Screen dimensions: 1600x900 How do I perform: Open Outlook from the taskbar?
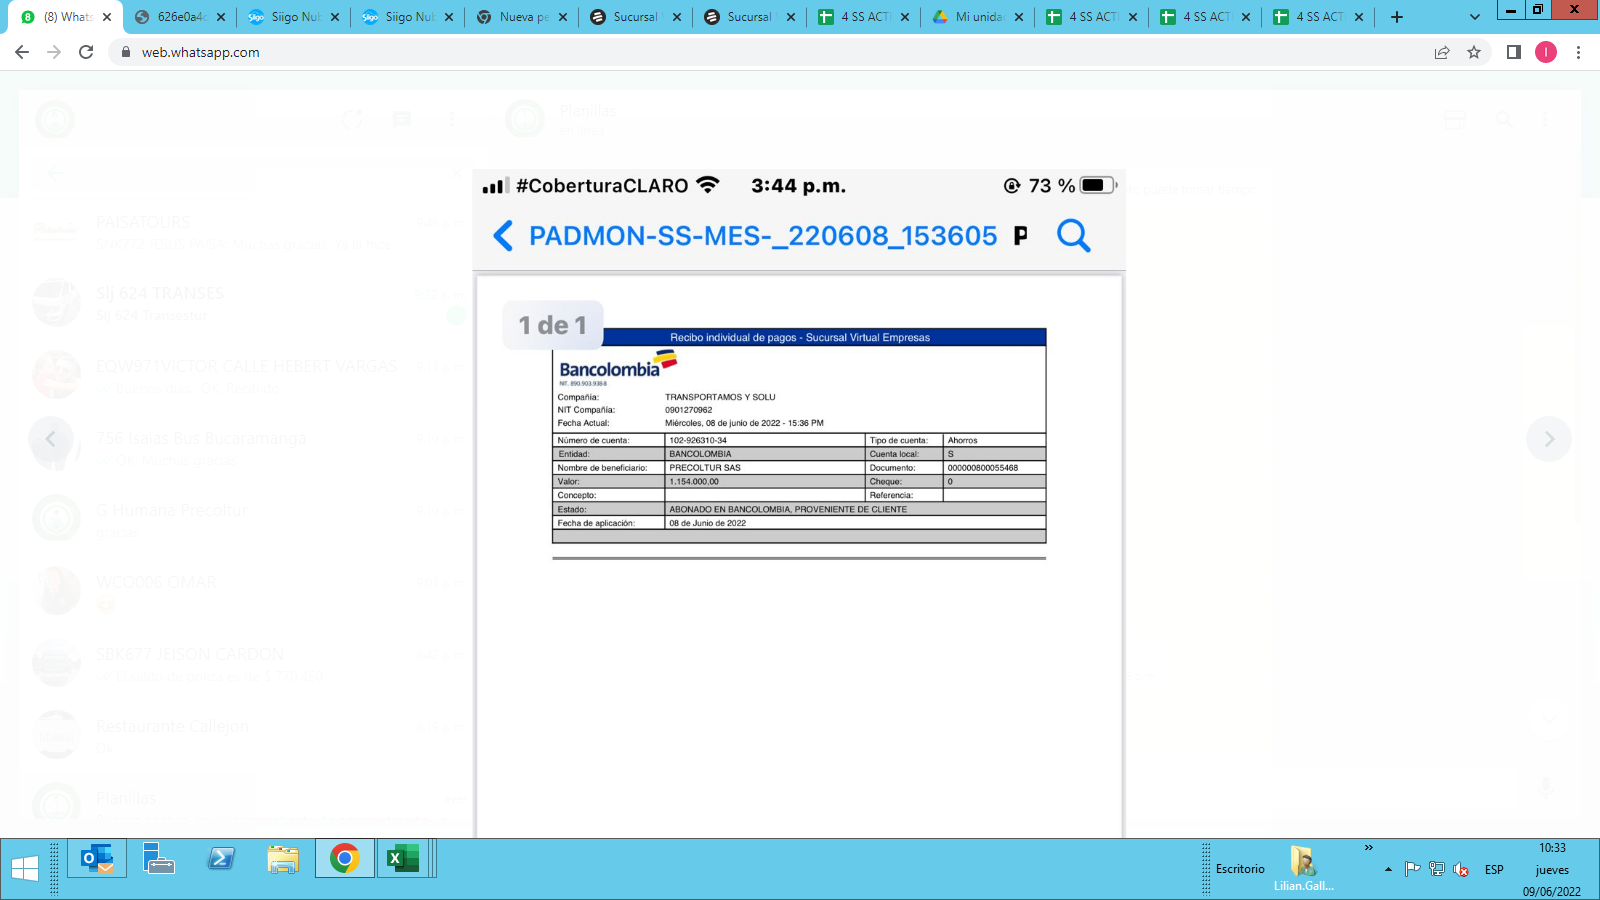(97, 859)
